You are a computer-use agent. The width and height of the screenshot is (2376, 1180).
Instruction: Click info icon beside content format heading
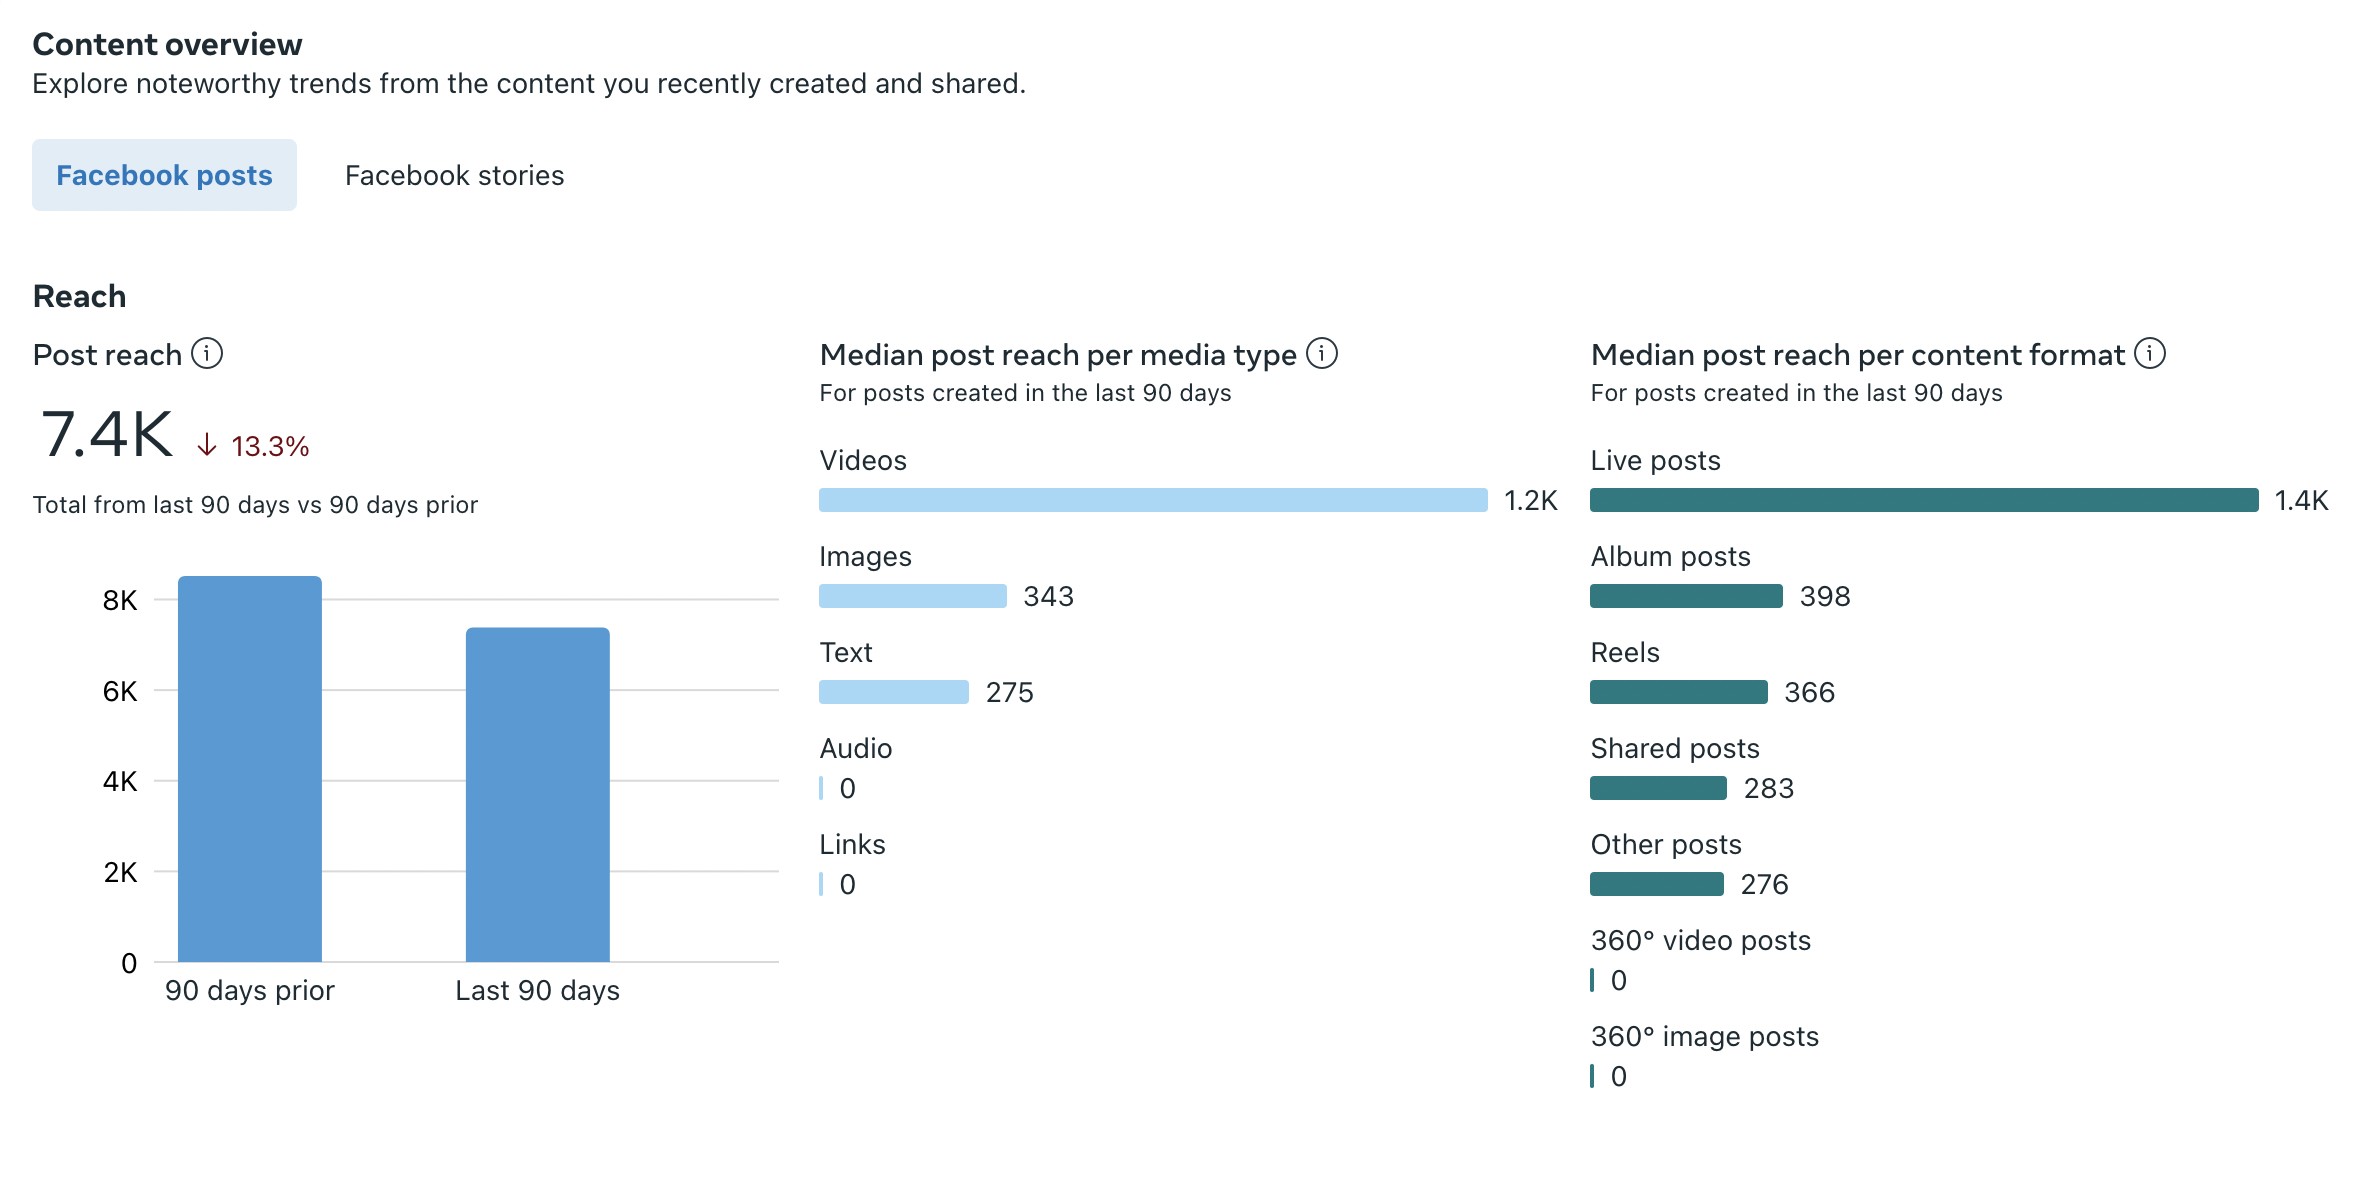2150,354
